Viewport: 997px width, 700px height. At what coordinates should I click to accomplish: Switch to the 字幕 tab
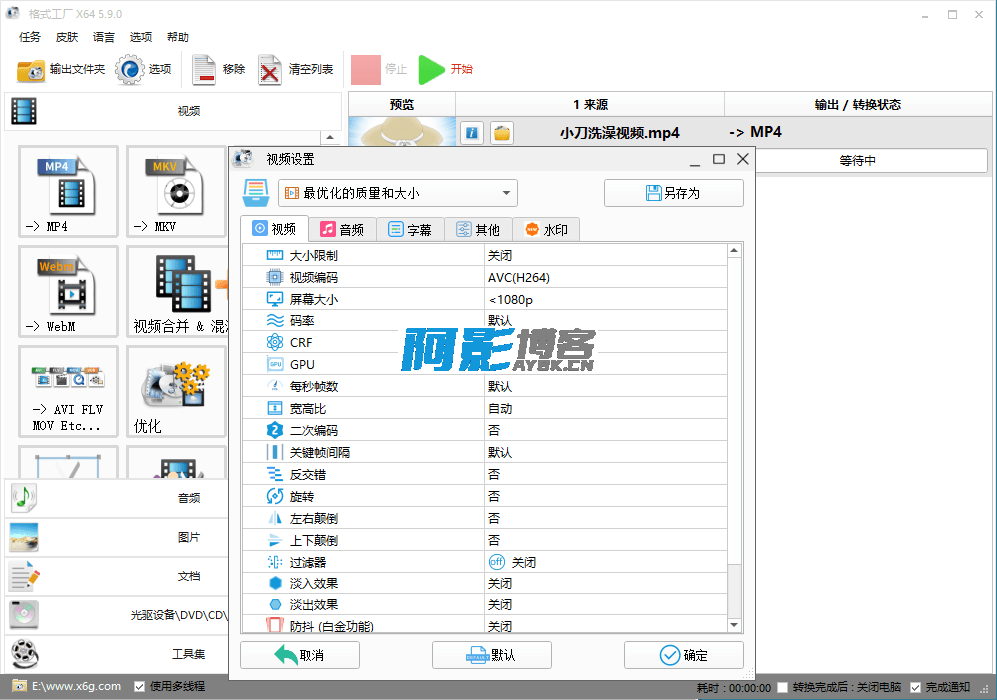point(410,230)
